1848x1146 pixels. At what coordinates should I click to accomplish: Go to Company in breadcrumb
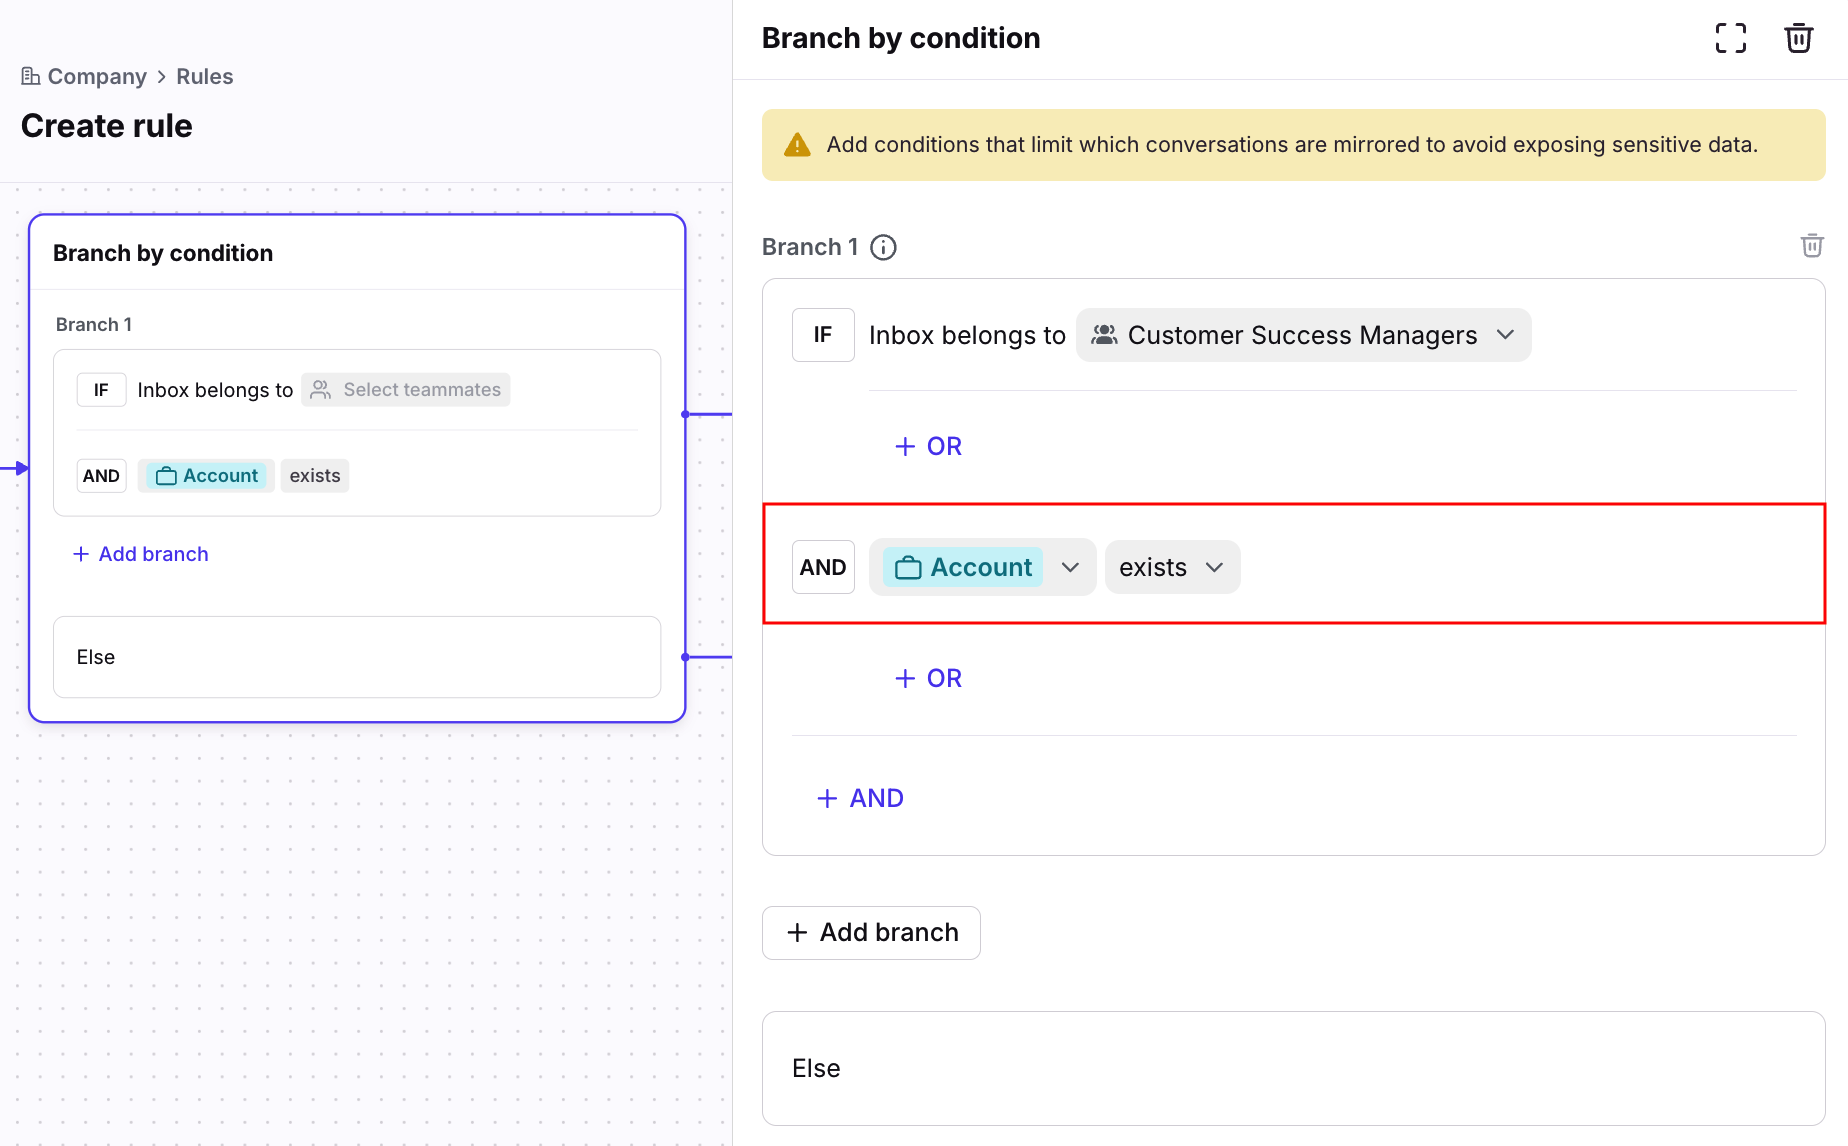(97, 77)
